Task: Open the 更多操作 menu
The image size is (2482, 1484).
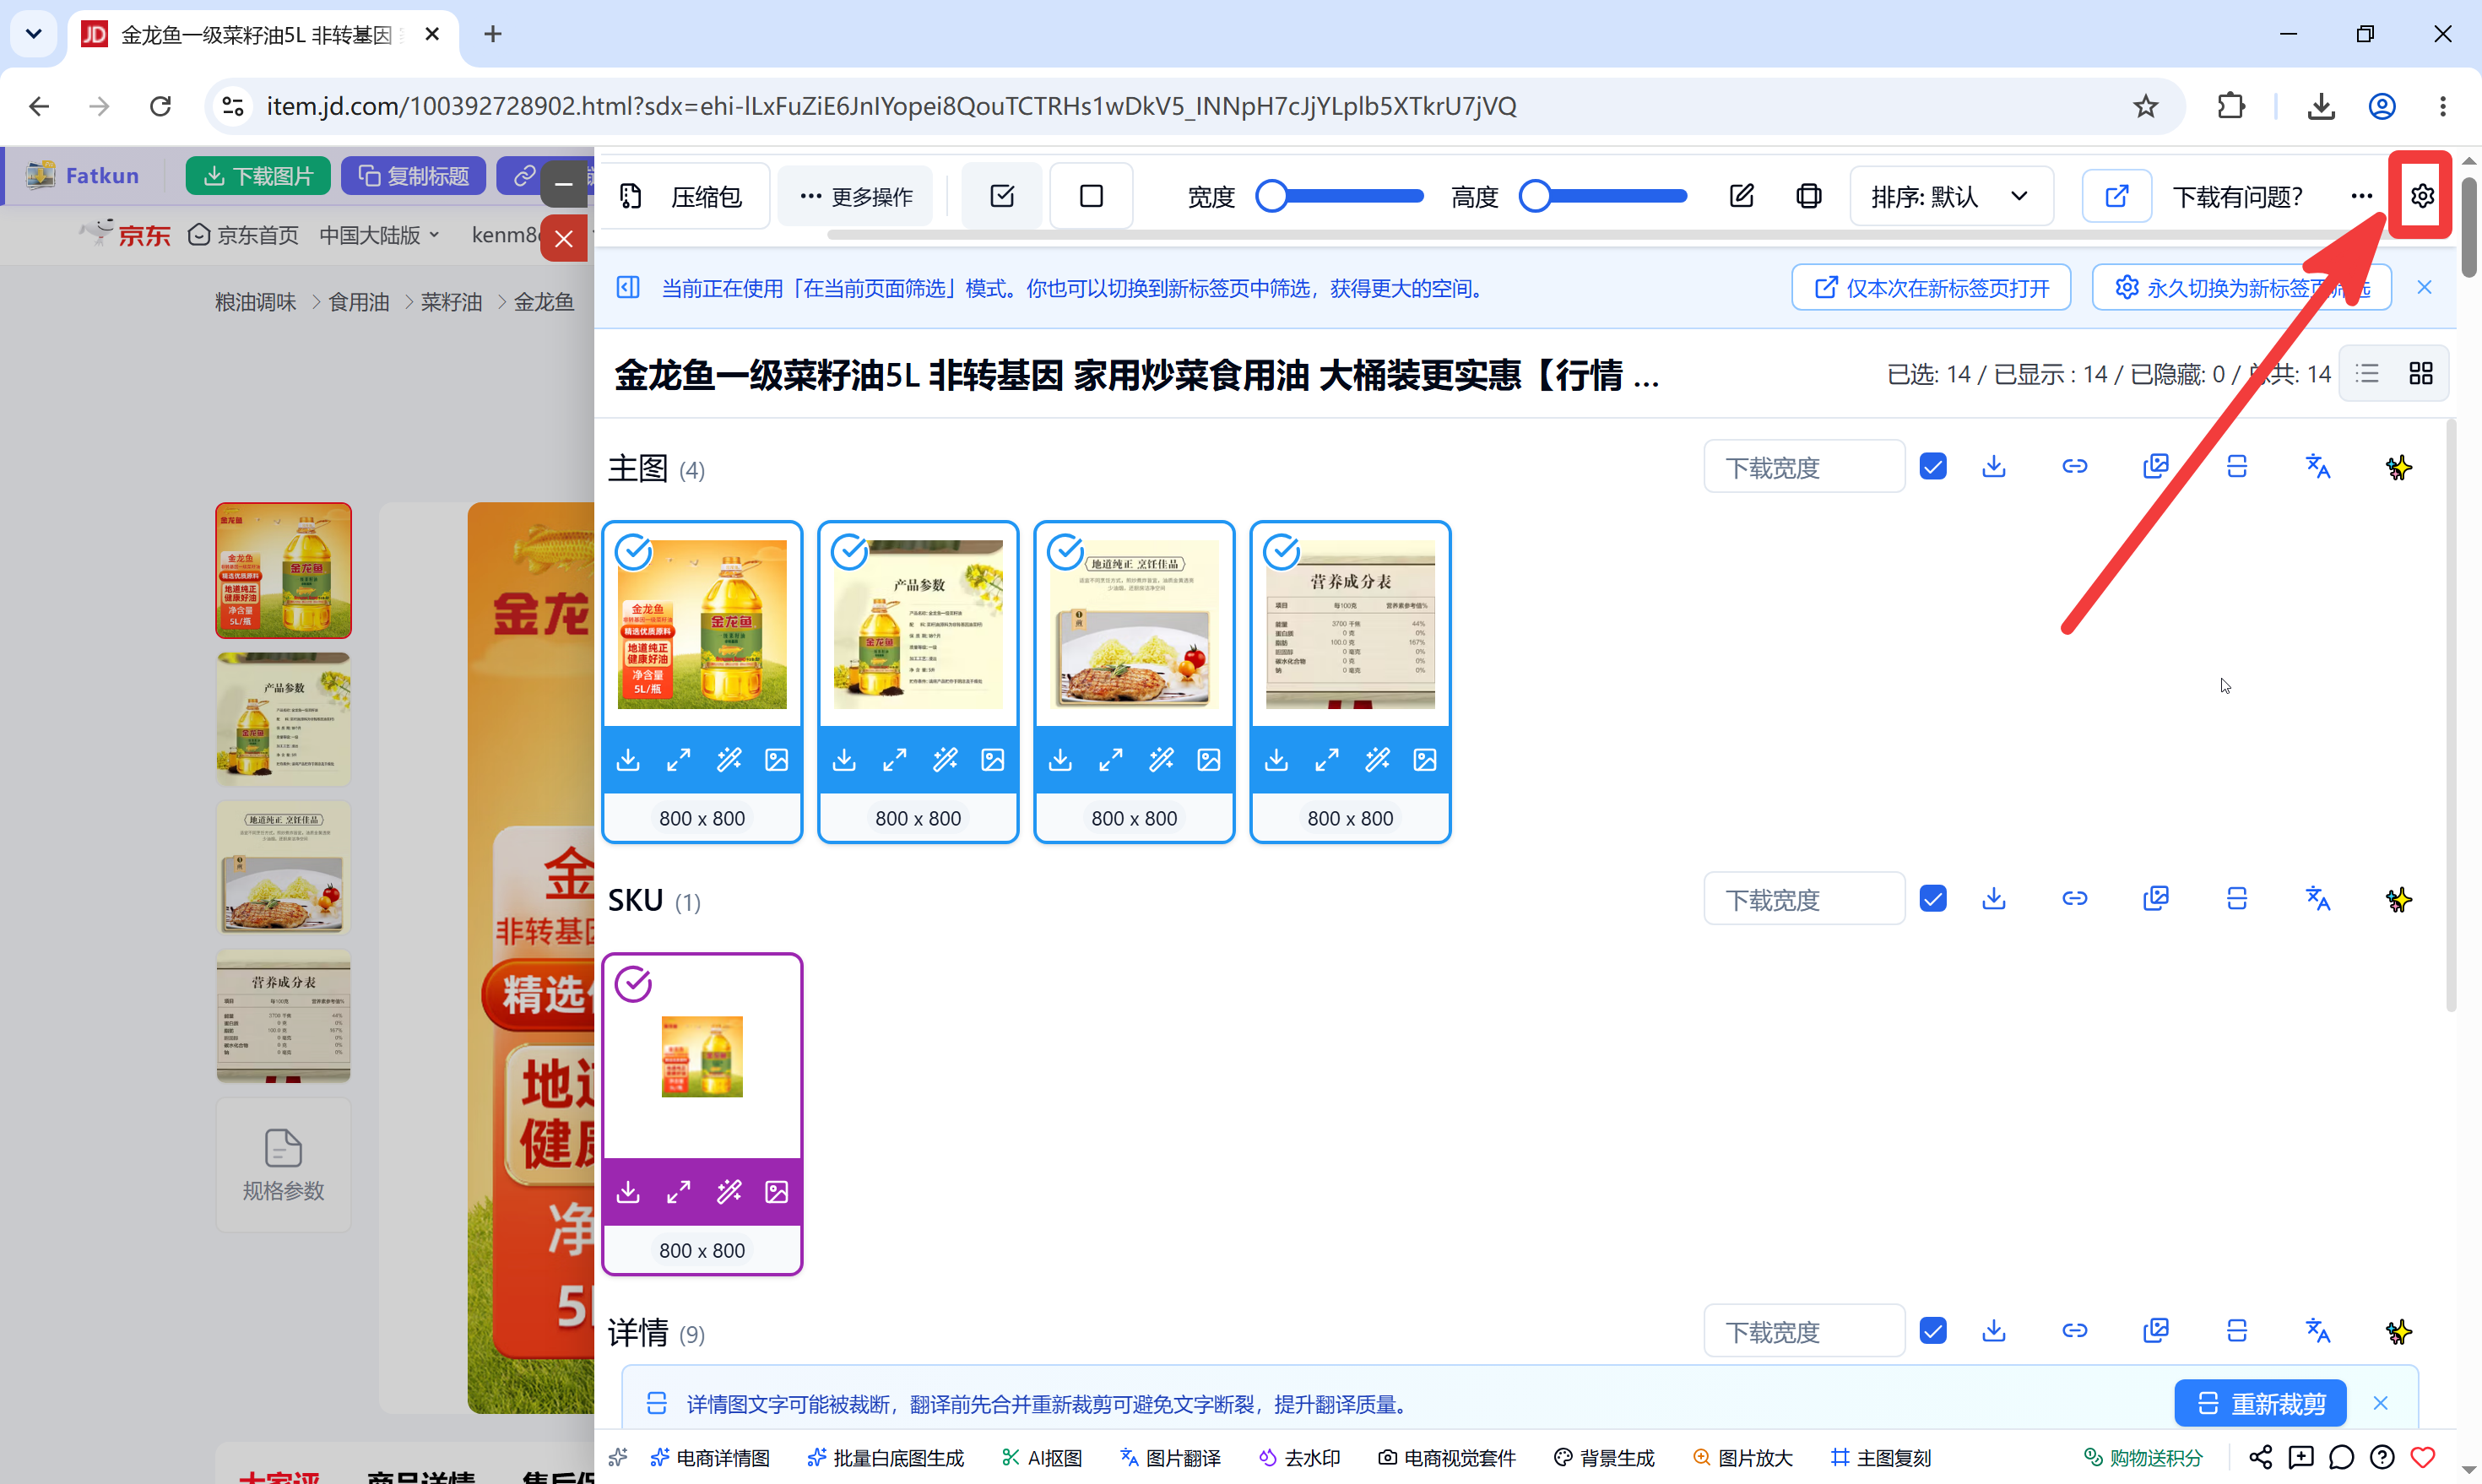Action: click(x=856, y=196)
